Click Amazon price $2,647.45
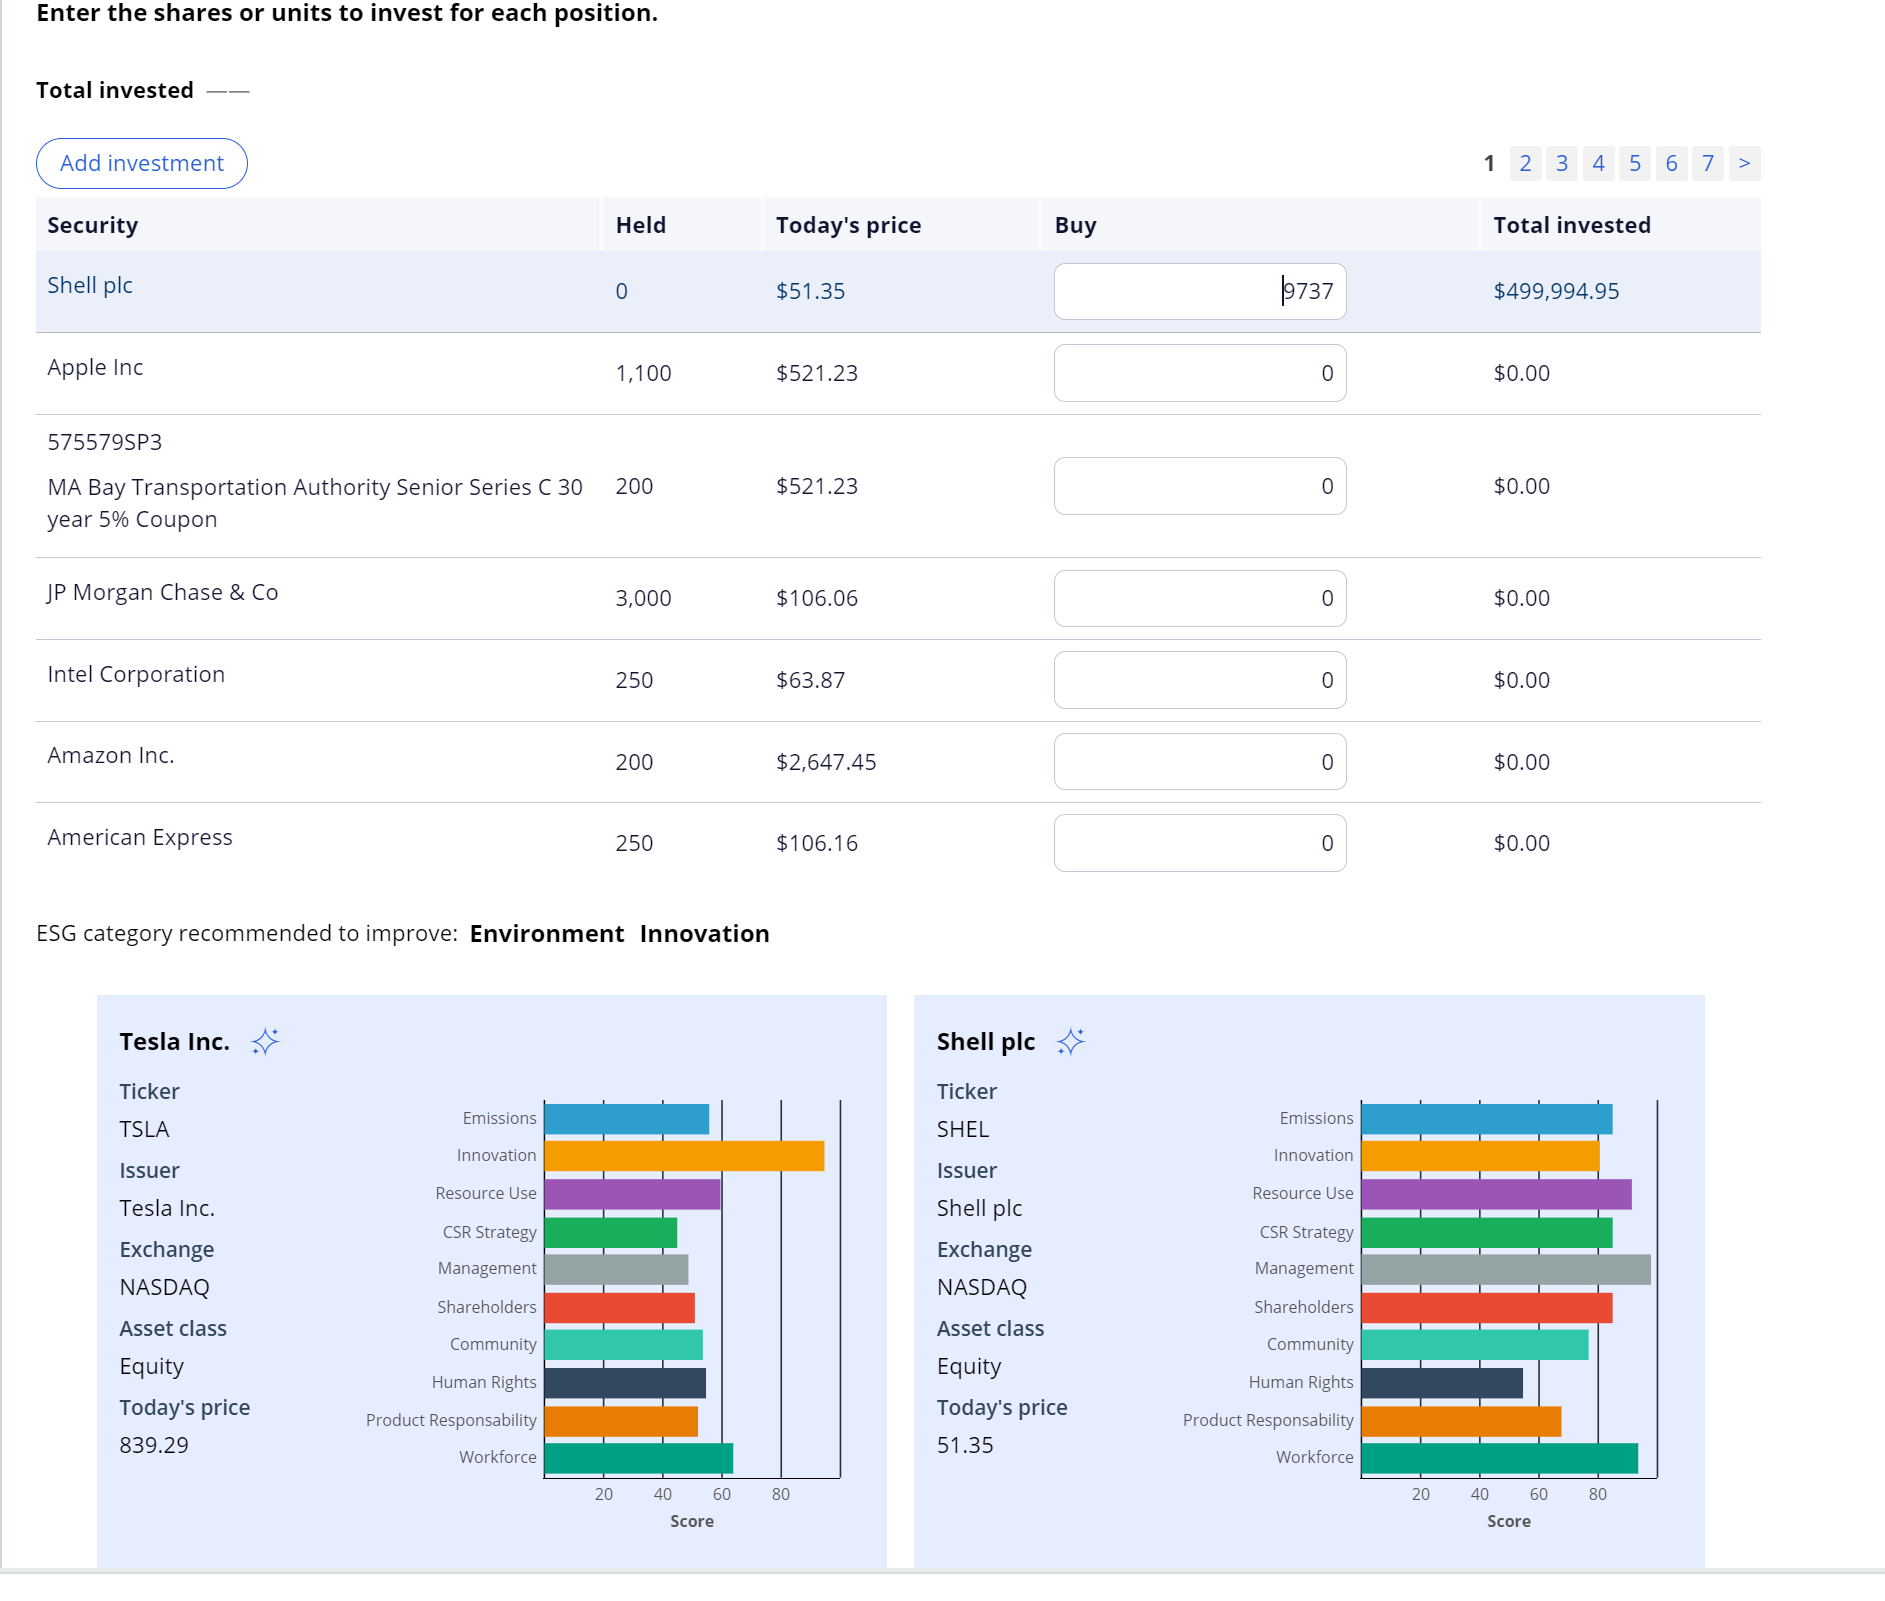 (x=826, y=762)
